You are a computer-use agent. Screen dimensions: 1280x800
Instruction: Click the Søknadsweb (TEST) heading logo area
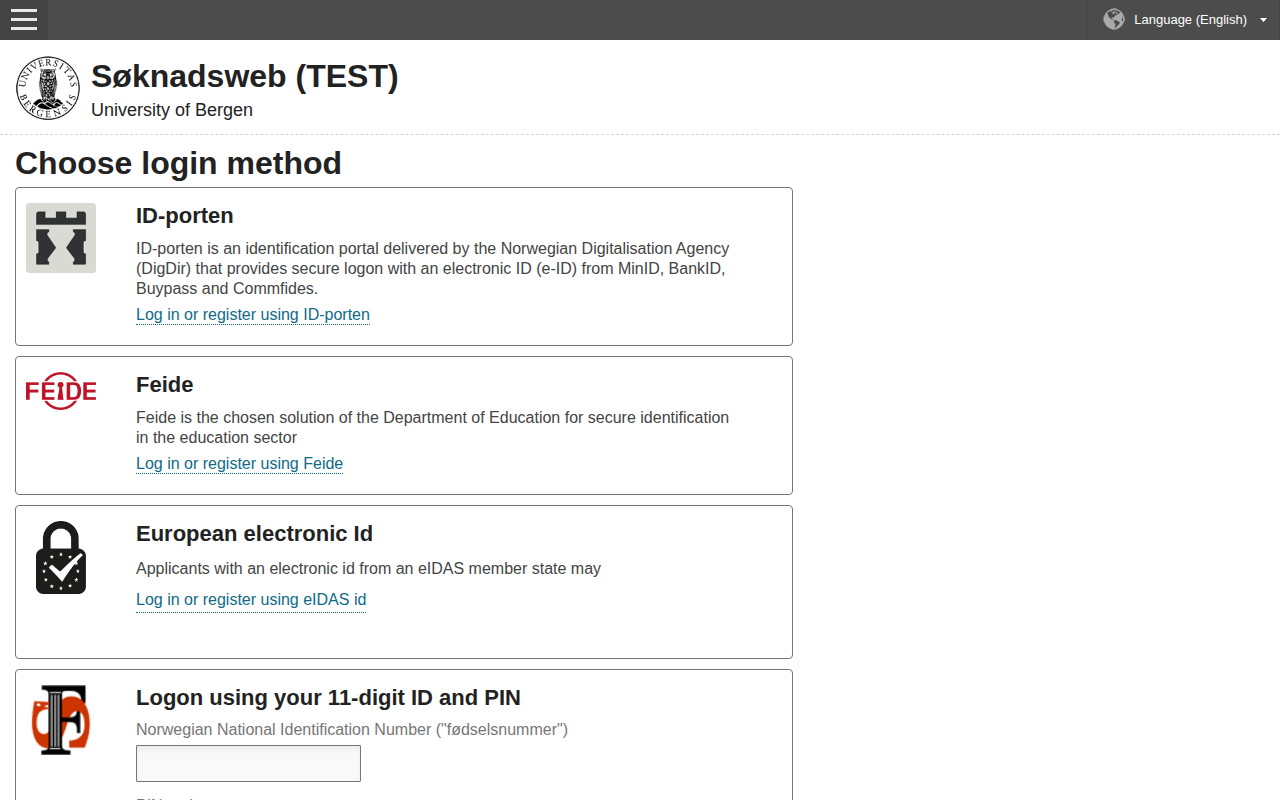pos(244,76)
